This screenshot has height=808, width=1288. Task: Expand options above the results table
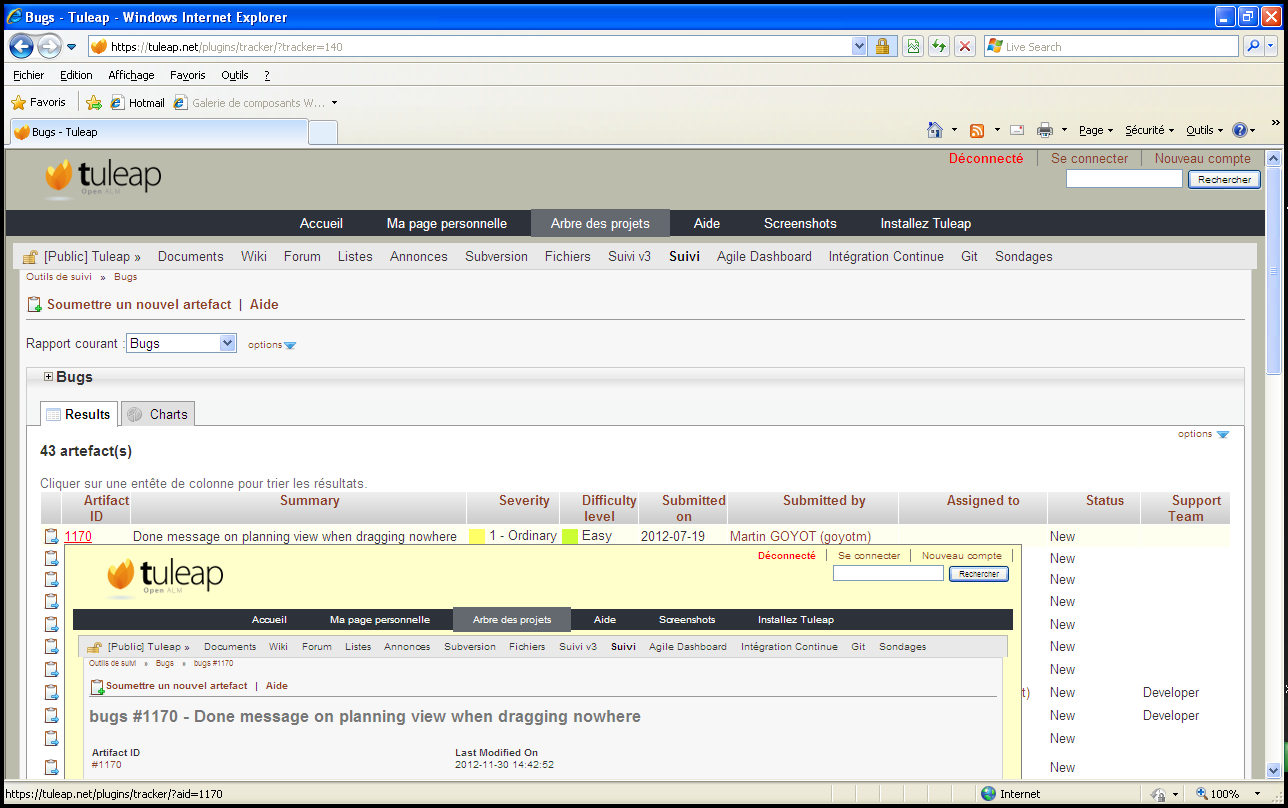click(1203, 434)
